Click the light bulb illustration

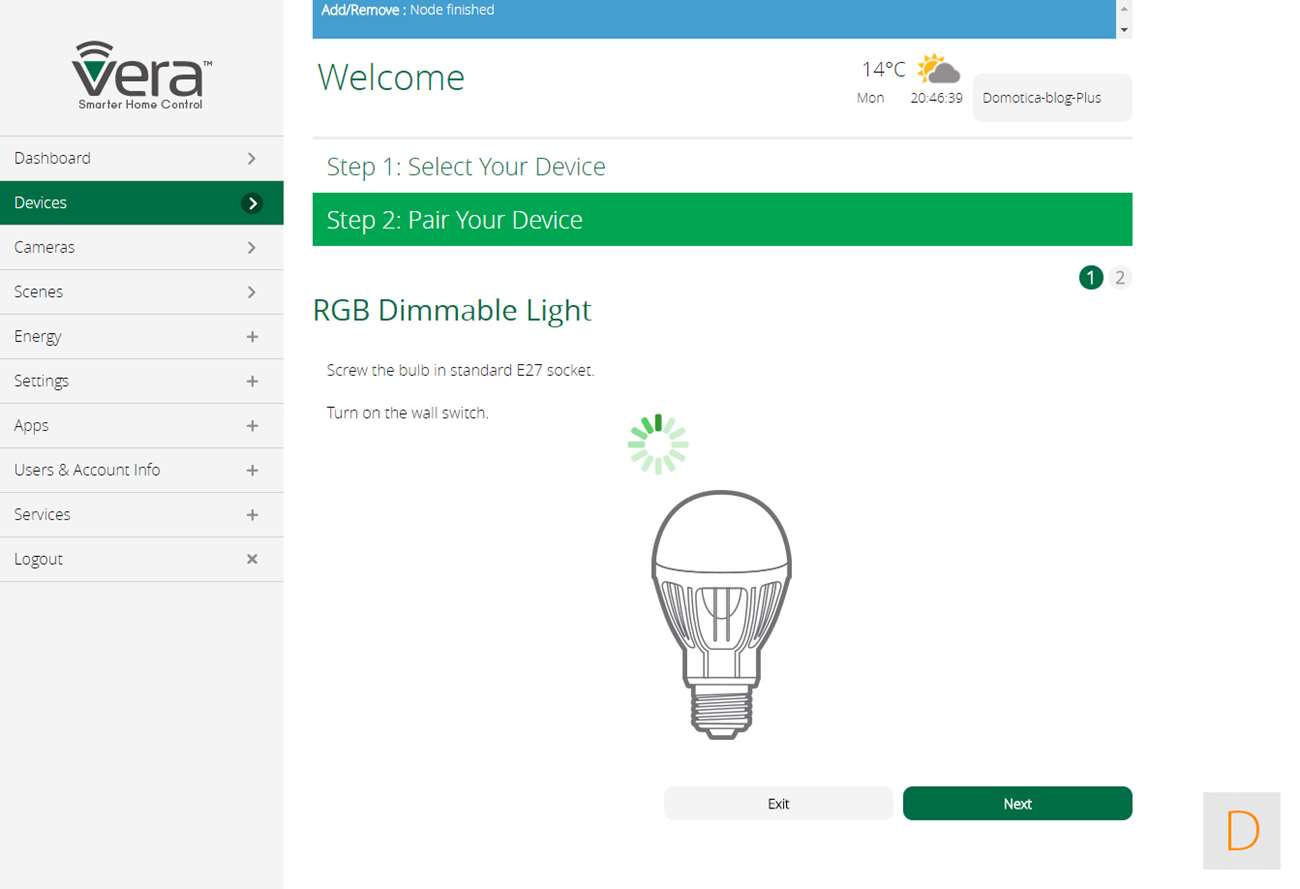pos(721,614)
